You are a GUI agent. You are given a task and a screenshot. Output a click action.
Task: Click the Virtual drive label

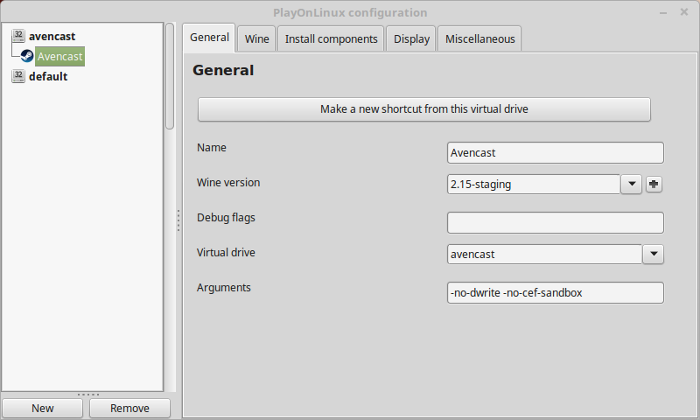click(226, 253)
